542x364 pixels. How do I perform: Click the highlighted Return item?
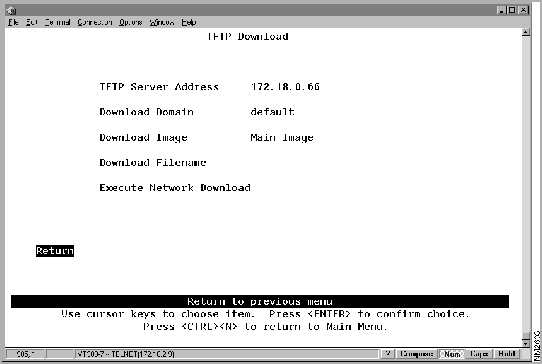point(55,251)
